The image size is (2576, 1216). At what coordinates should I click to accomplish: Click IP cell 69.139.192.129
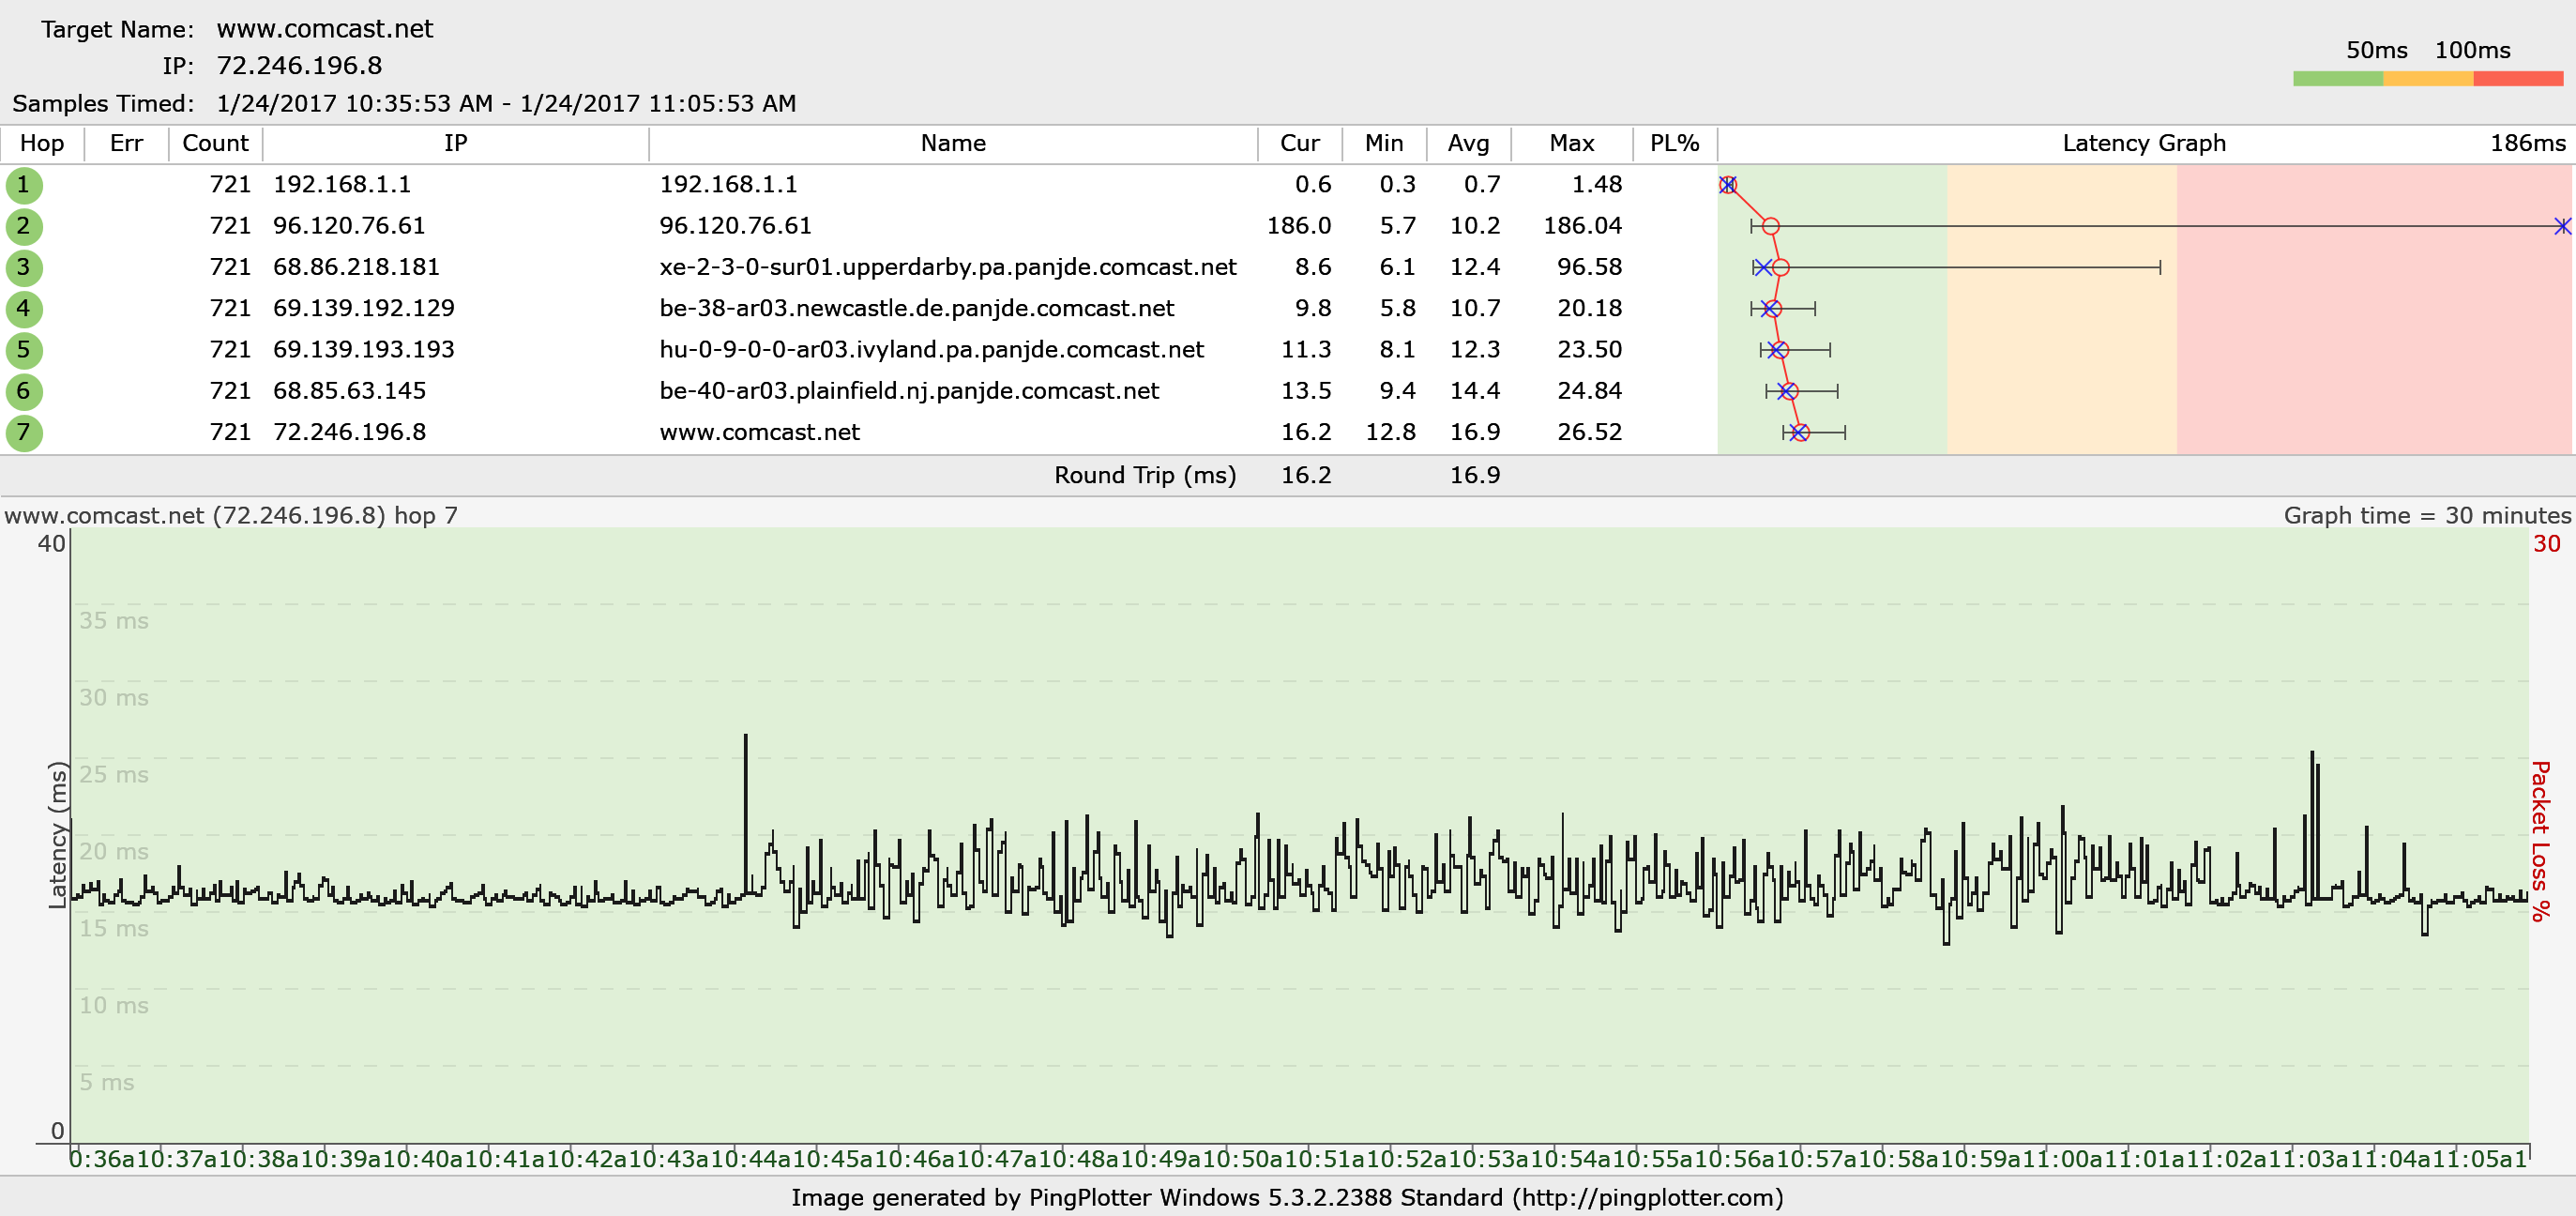coord(363,308)
